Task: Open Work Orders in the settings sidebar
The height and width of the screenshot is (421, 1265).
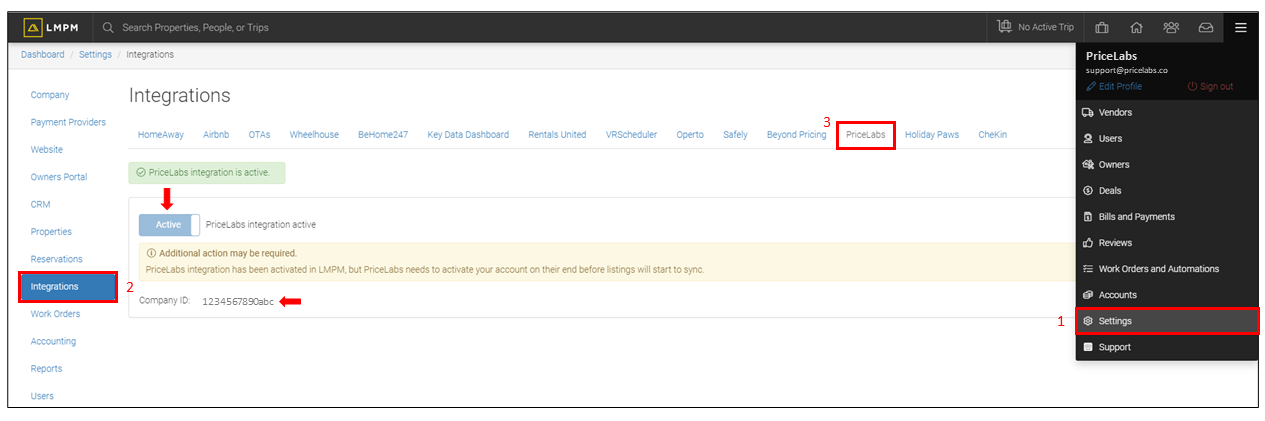Action: 55,314
